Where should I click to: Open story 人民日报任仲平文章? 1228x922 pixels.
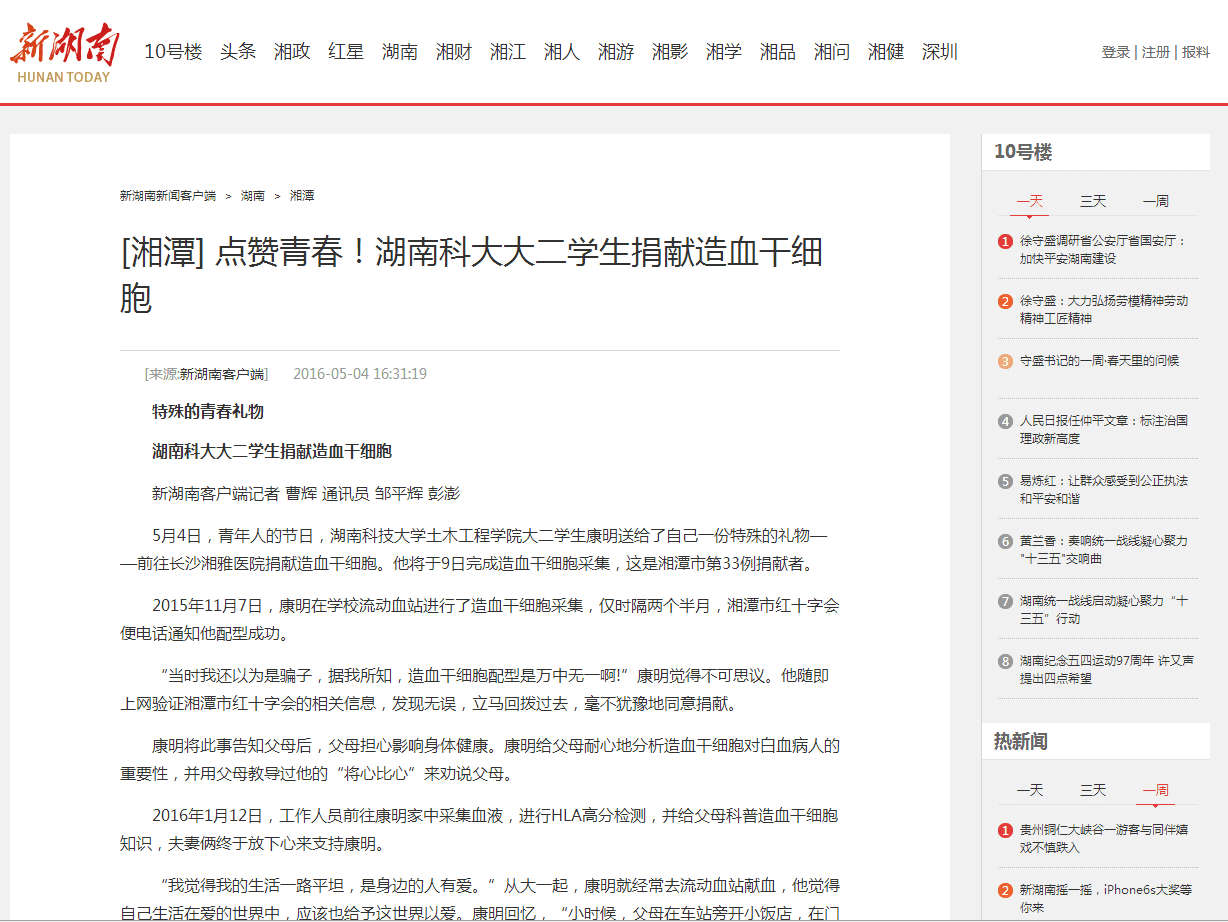(x=1104, y=429)
